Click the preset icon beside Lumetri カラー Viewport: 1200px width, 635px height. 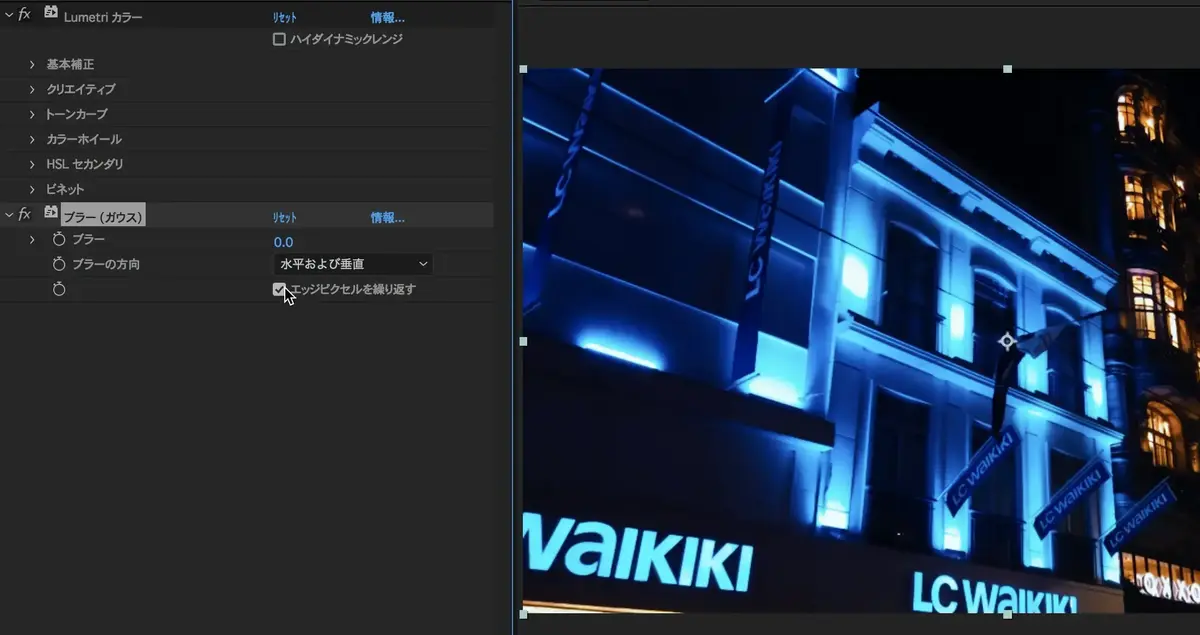click(x=51, y=14)
